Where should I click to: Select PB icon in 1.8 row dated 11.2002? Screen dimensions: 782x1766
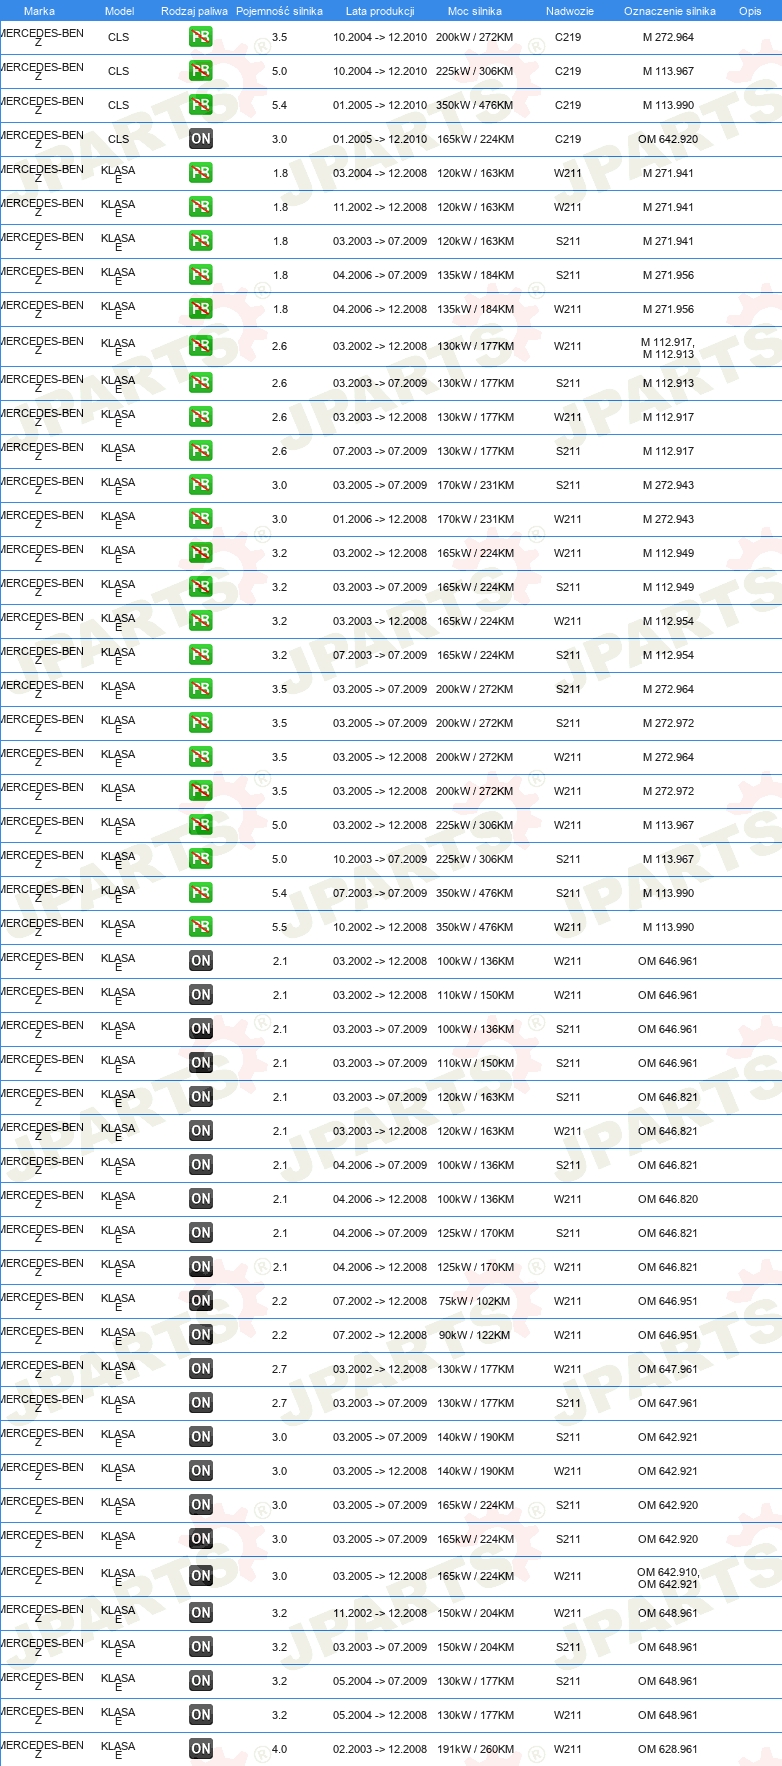pyautogui.click(x=201, y=207)
